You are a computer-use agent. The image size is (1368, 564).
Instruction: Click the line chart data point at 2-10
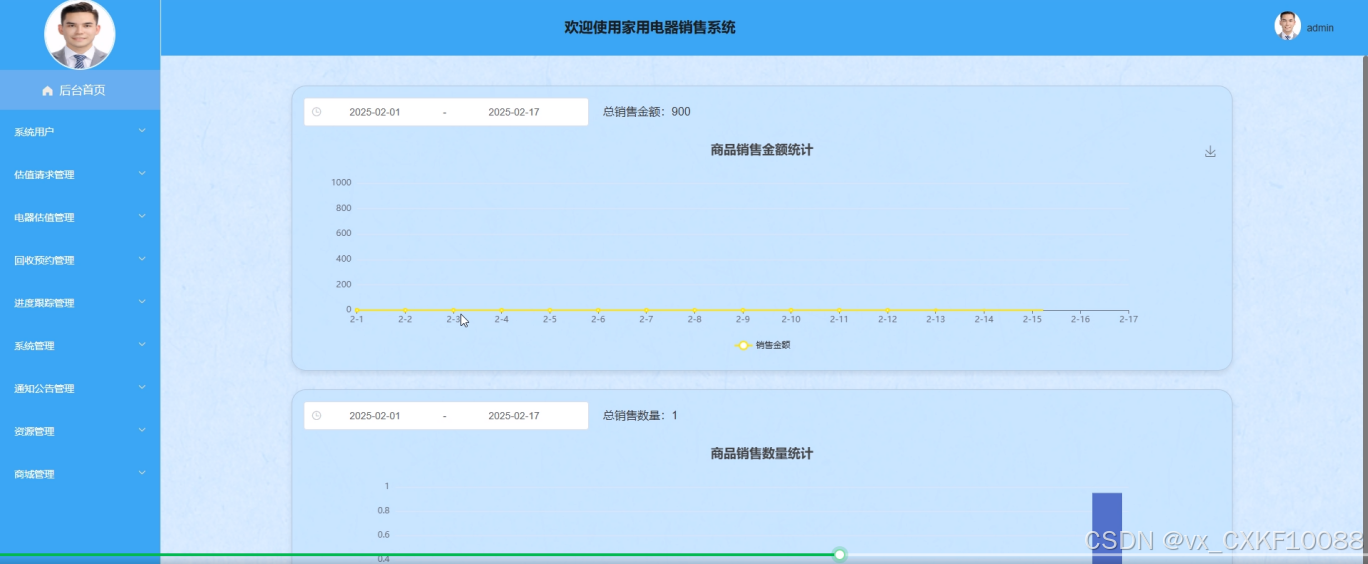tap(791, 310)
